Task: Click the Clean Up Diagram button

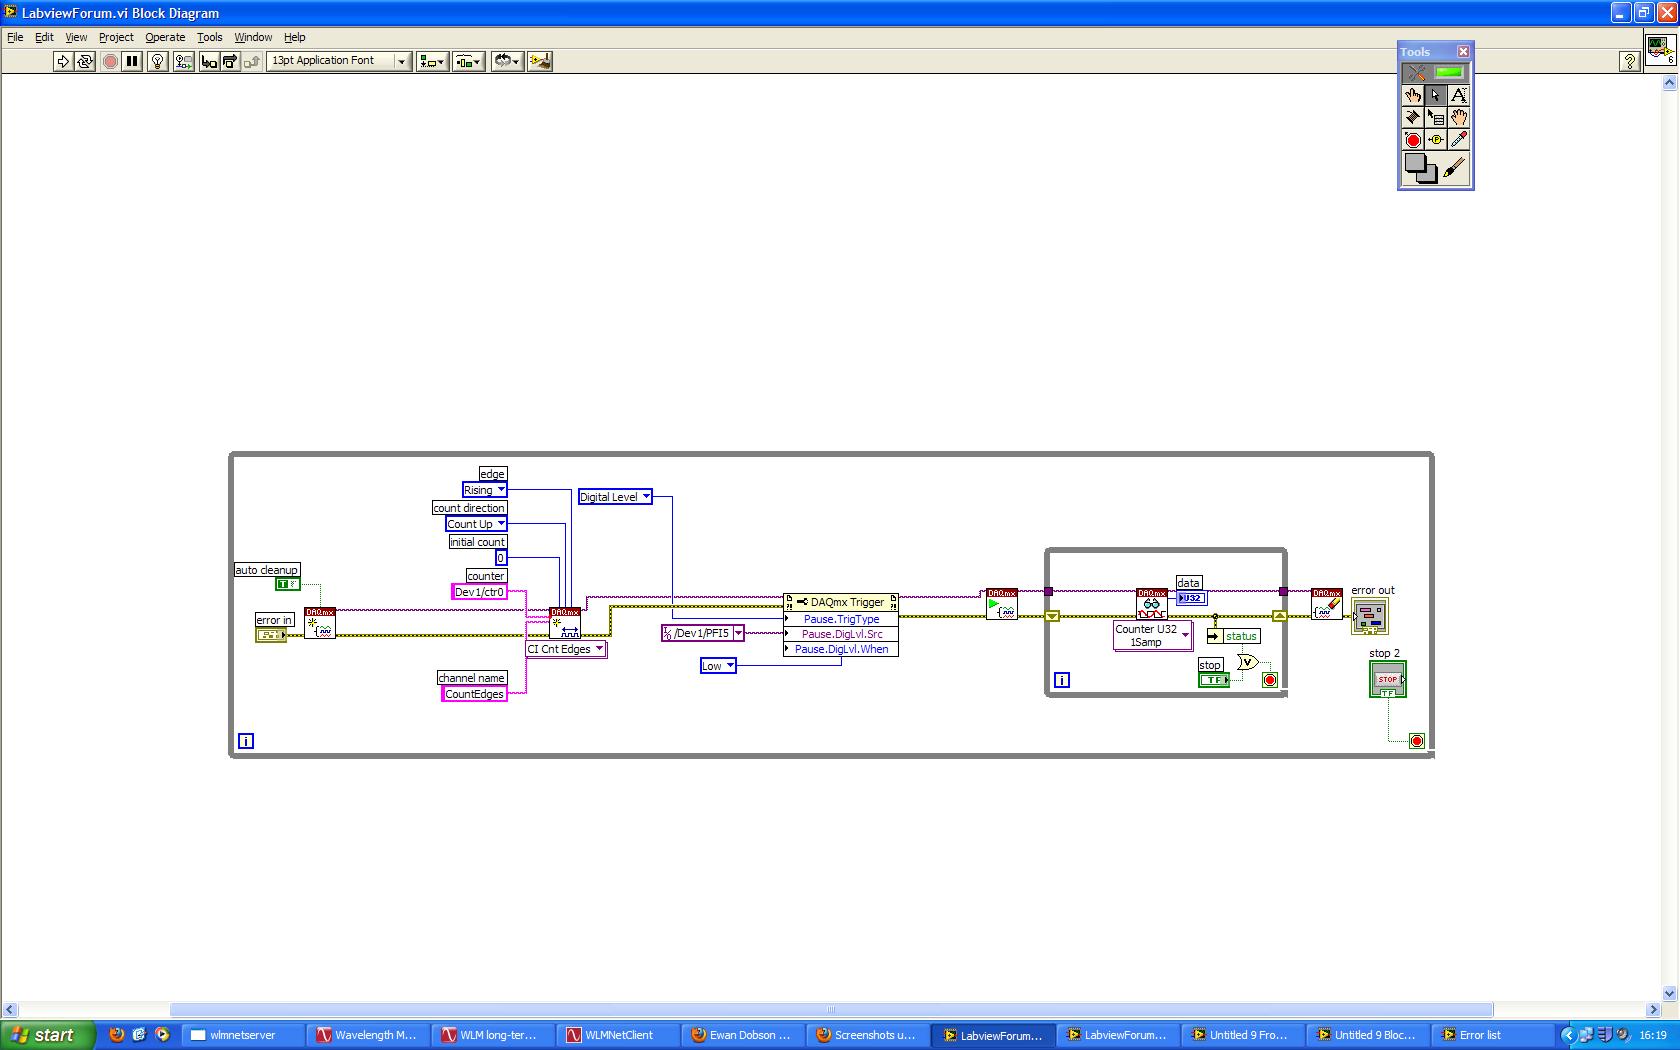Action: (540, 61)
